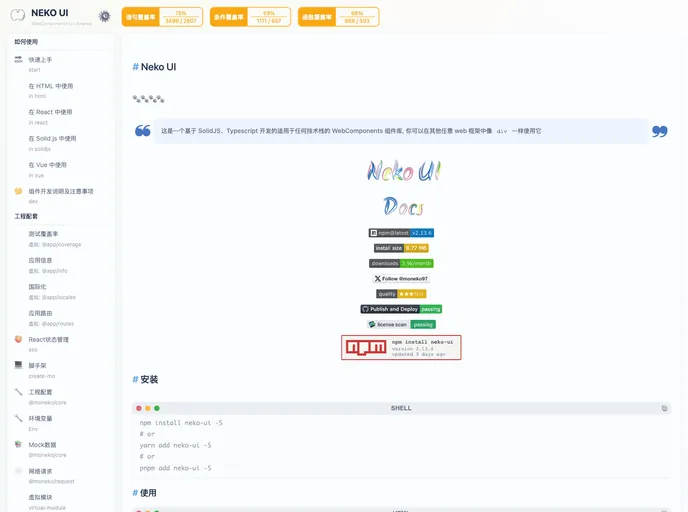Open 在 HTML 中使用 page
This screenshot has width=688, height=512.
pos(61,90)
